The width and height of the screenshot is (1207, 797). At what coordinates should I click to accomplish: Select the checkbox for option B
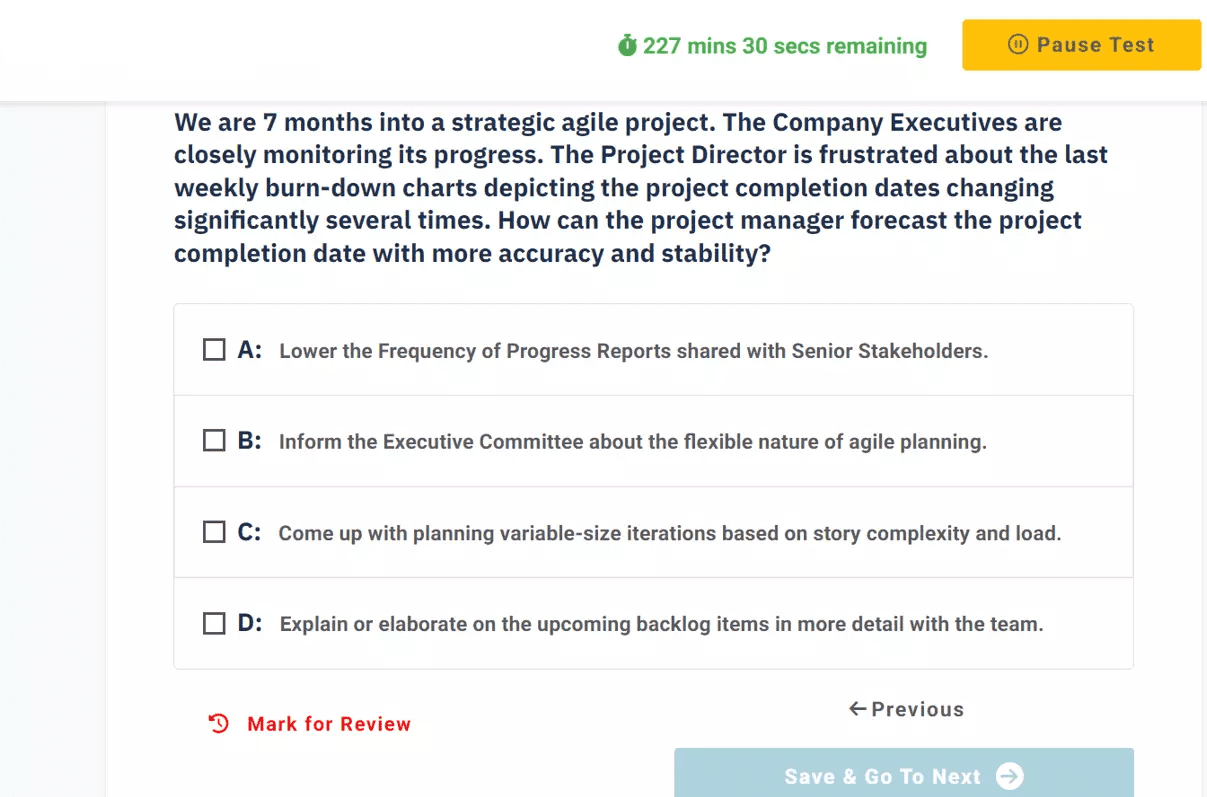click(x=214, y=441)
